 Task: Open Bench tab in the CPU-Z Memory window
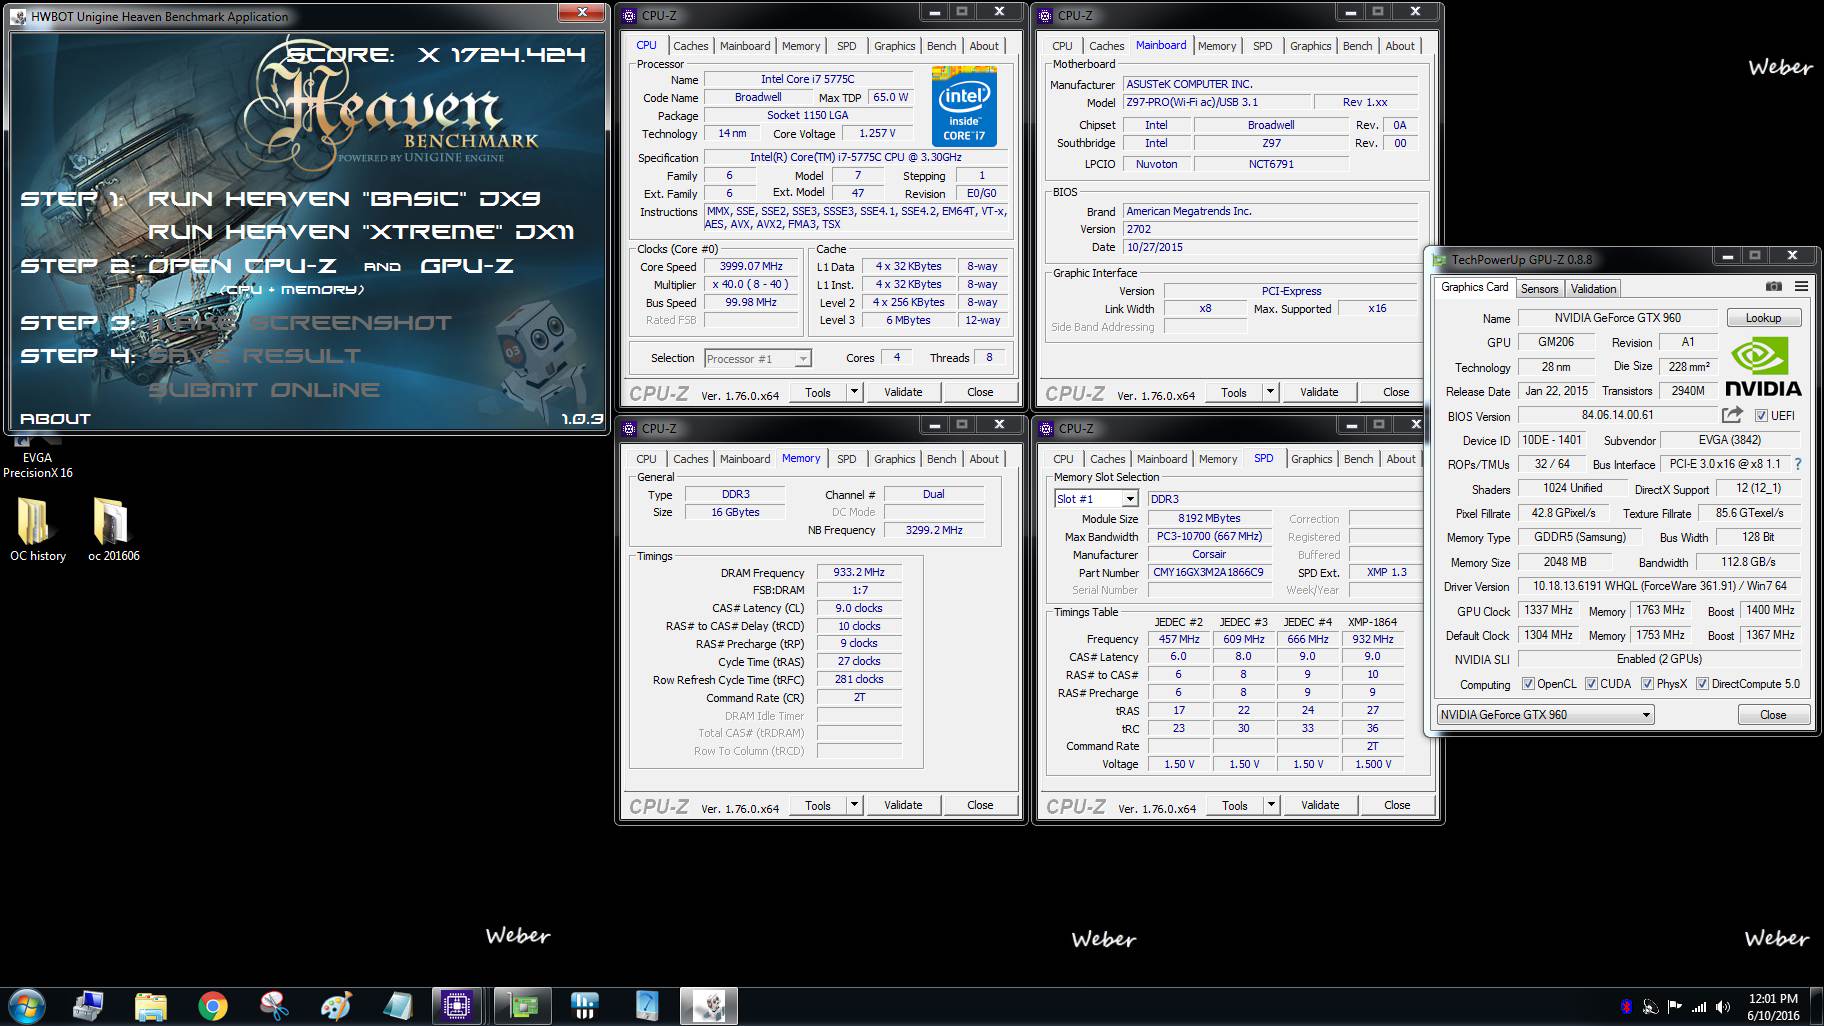(x=941, y=459)
